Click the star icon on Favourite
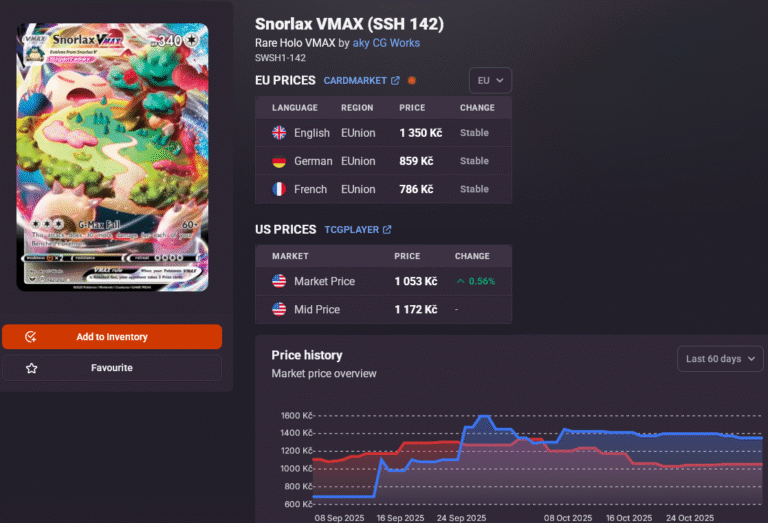Viewport: 768px width, 523px height. click(31, 368)
